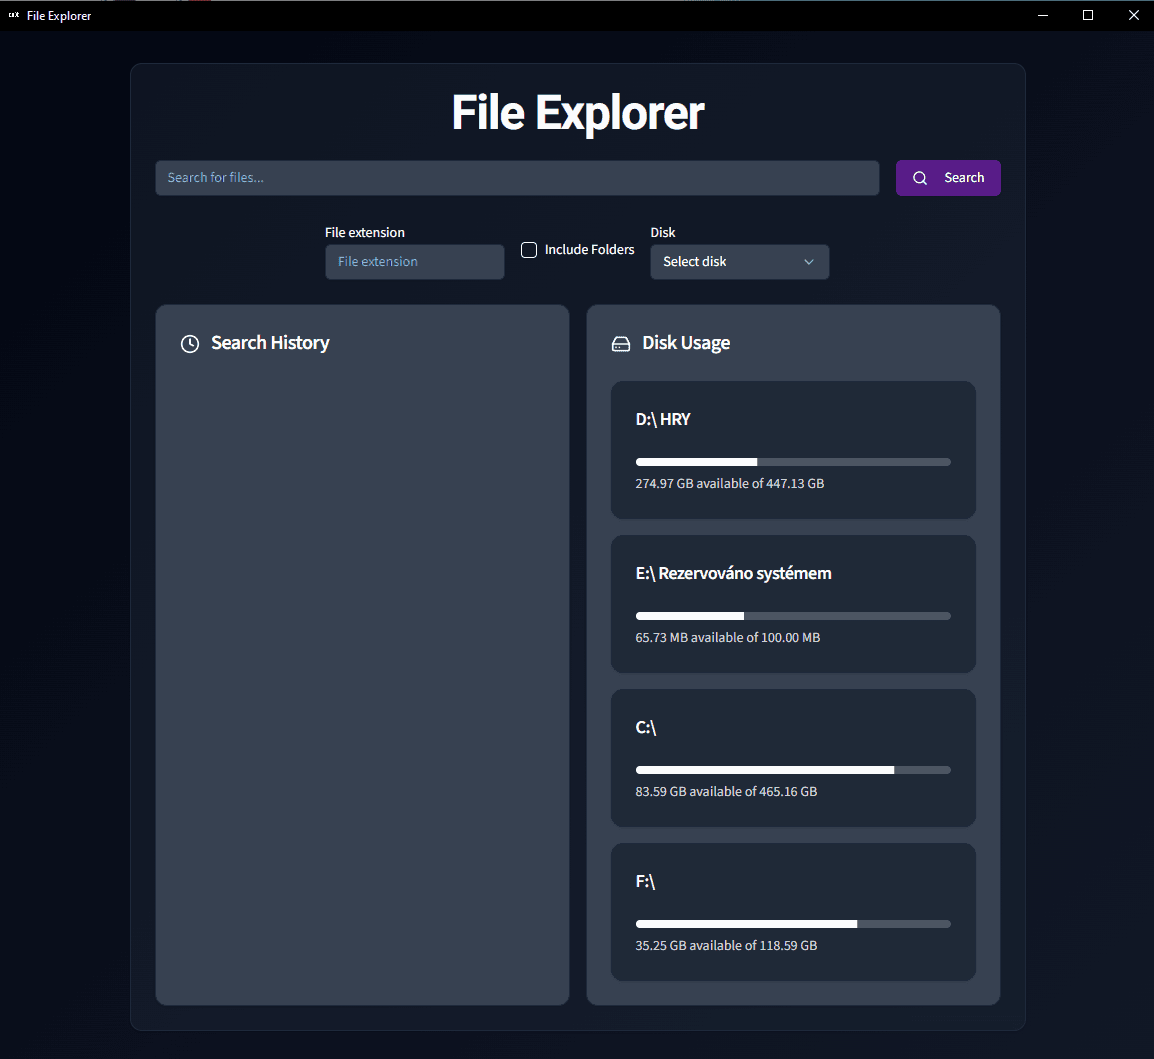
Task: Click the Search History panel header
Action: (270, 343)
